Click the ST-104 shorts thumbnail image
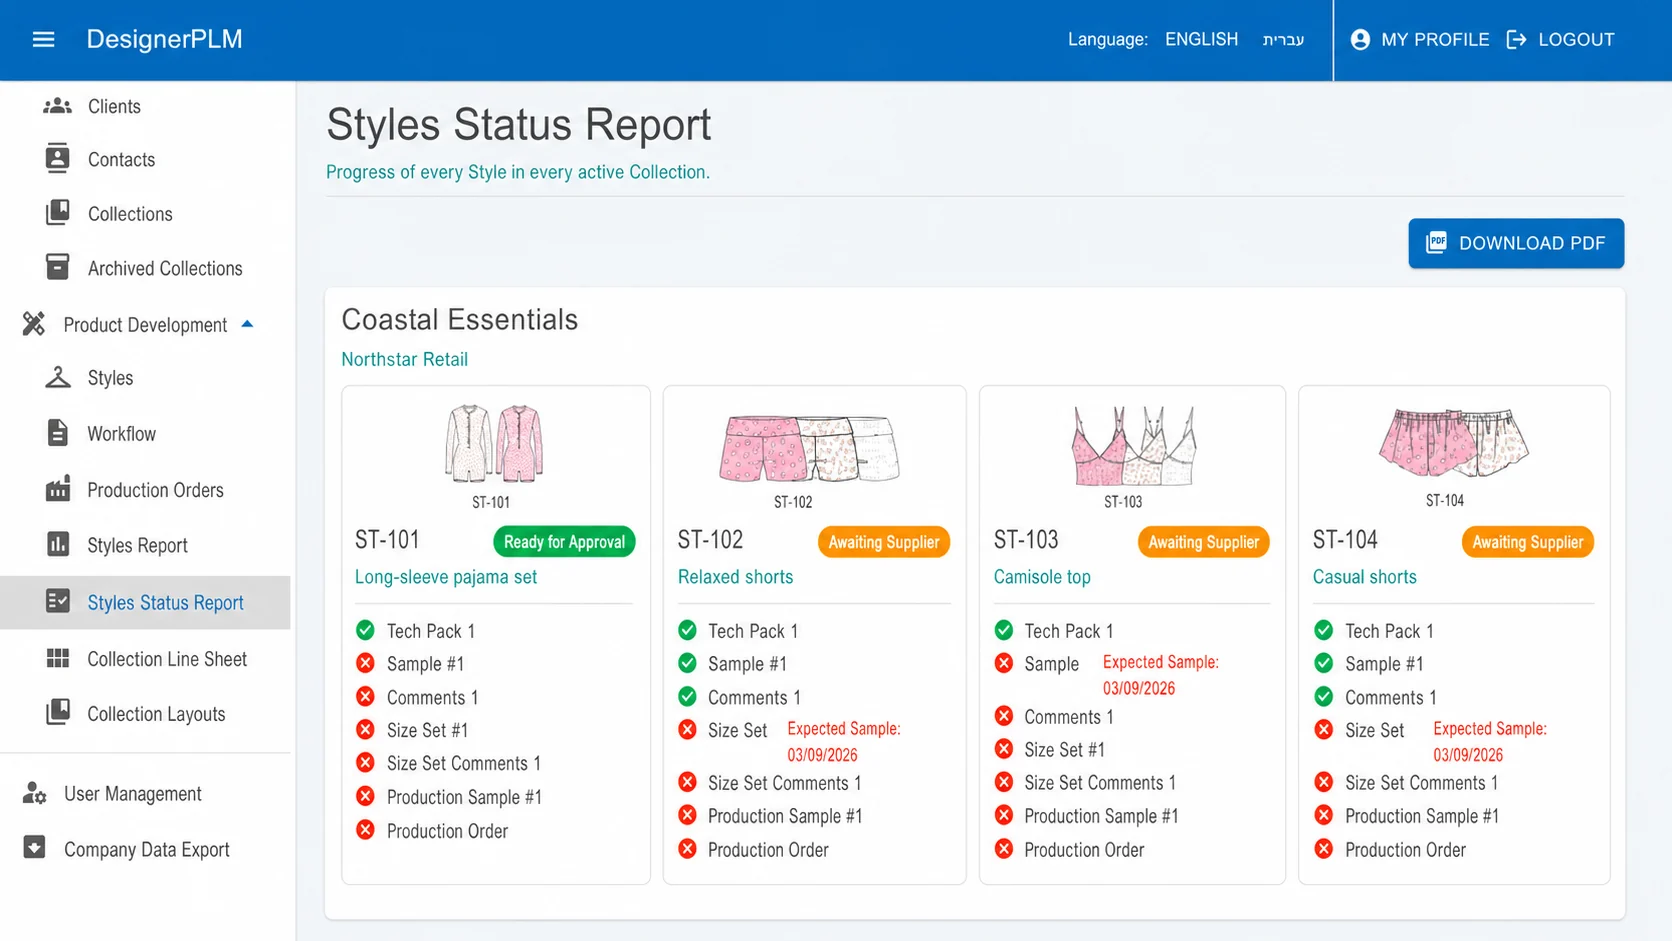Viewport: 1672px width, 941px height. (1453, 442)
